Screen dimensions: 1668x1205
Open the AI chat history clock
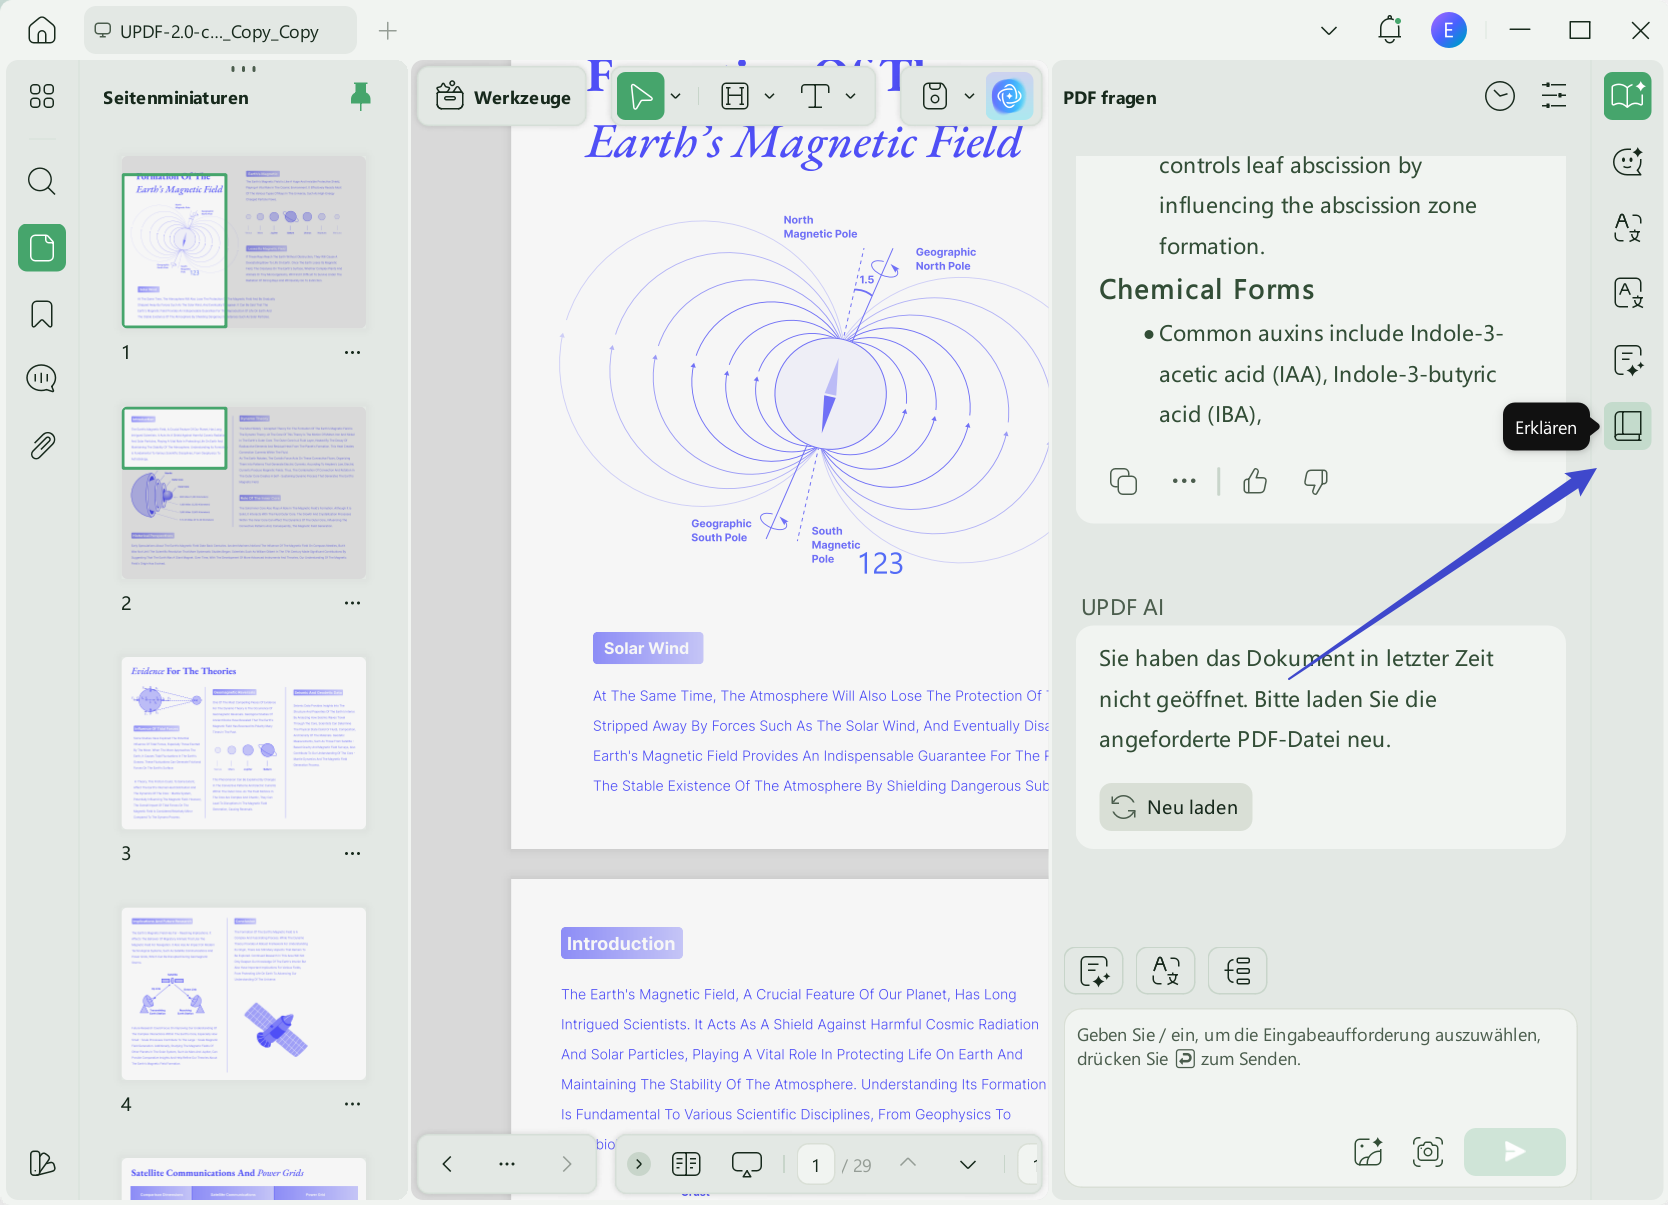[1500, 96]
